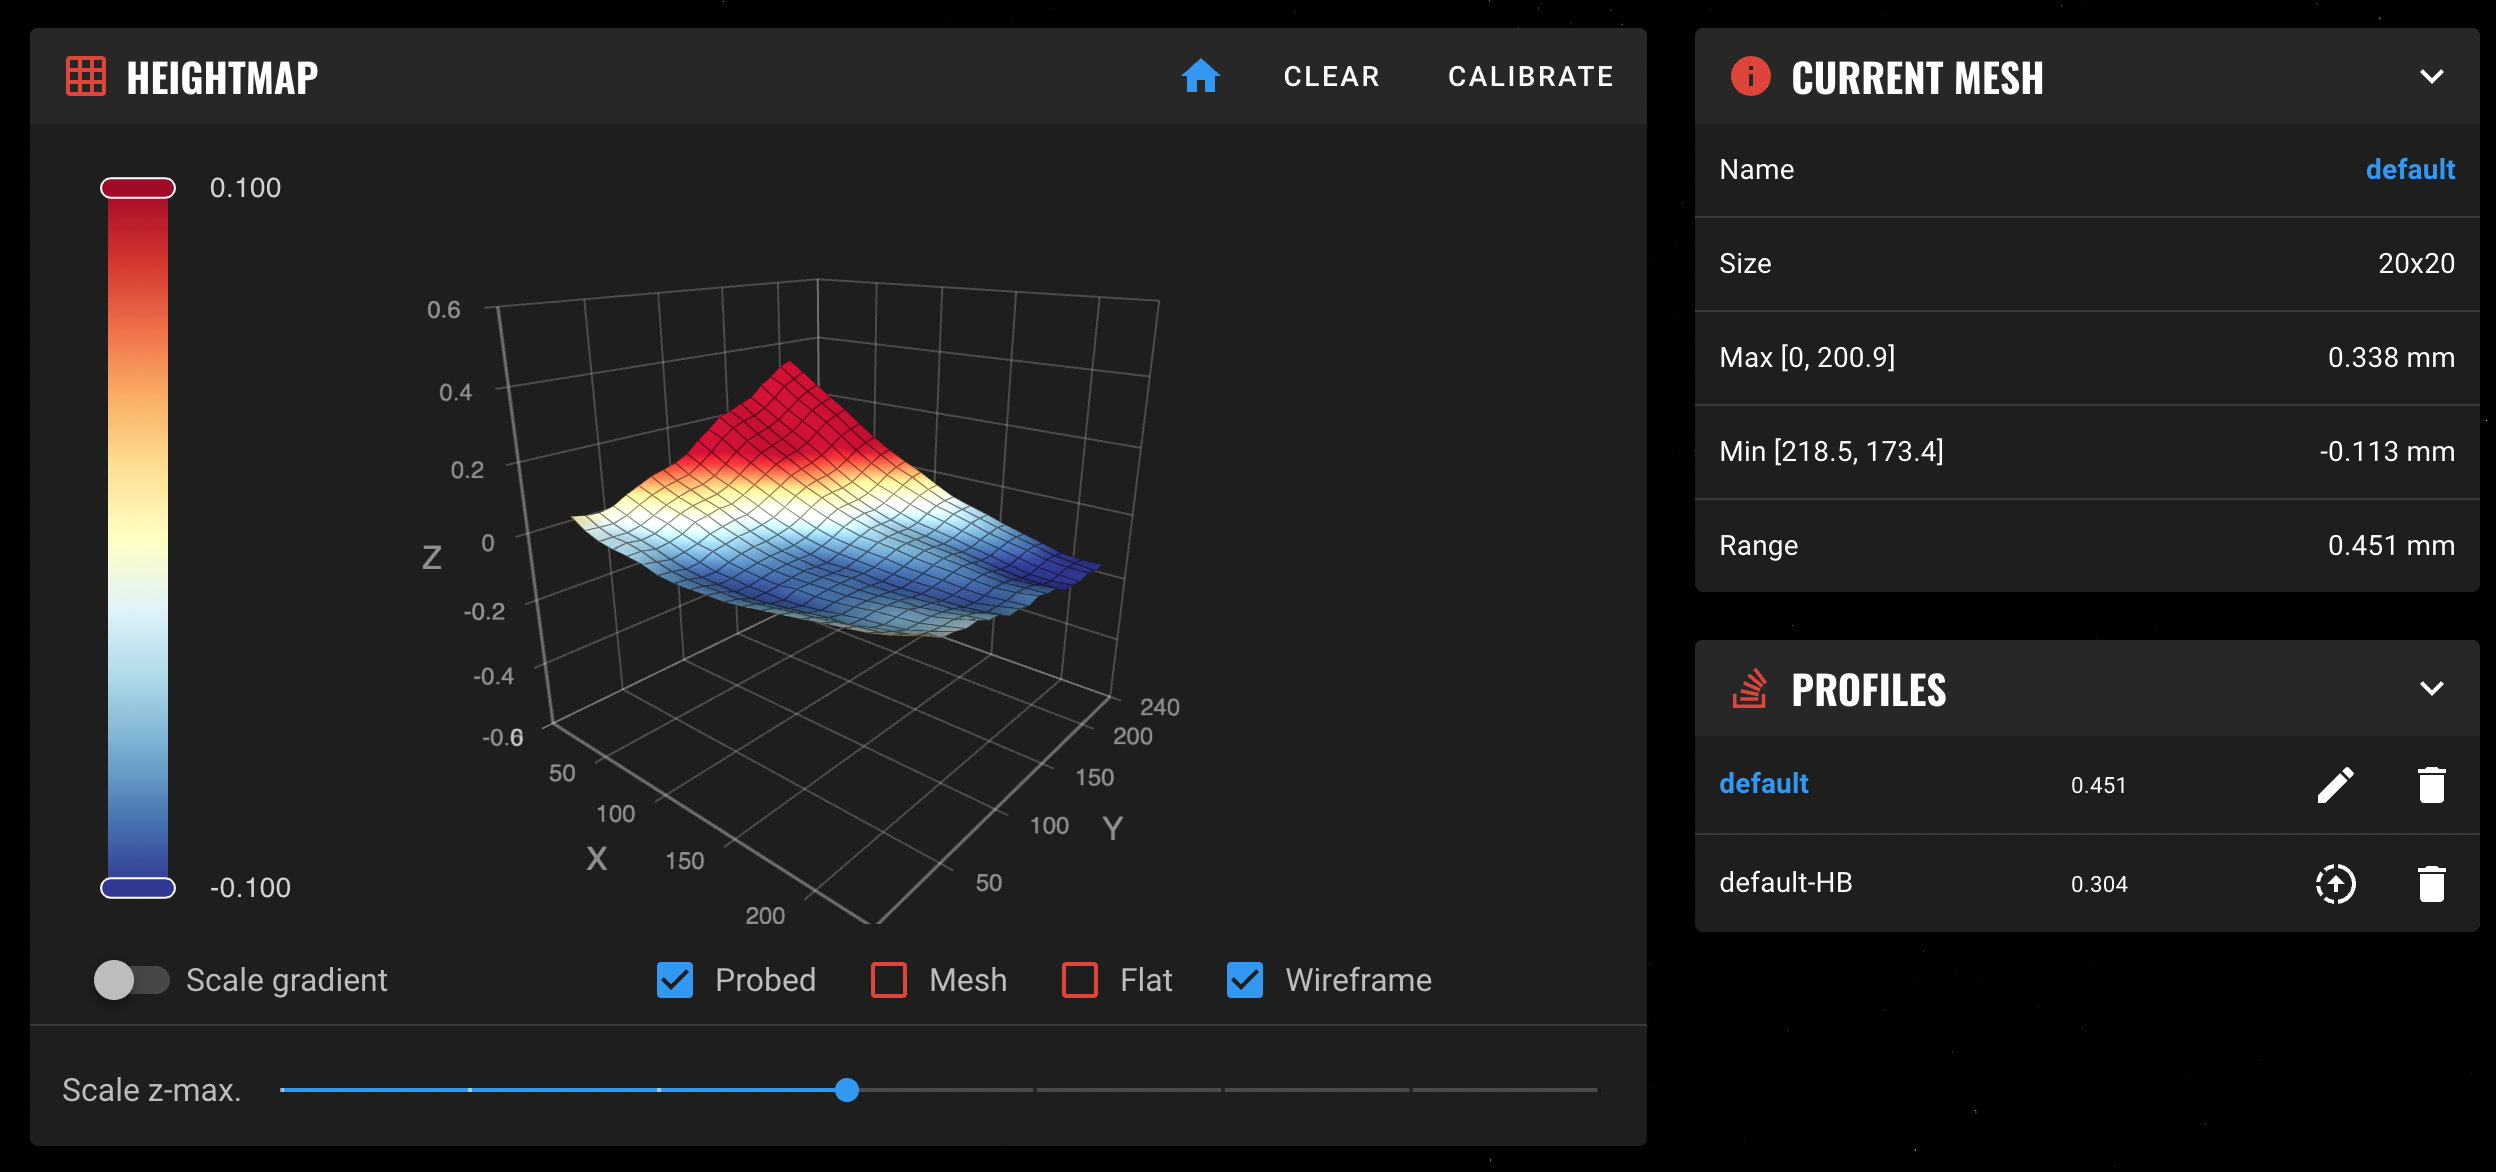Uncheck the Probed checkbox
The image size is (2496, 1172).
pos(675,980)
